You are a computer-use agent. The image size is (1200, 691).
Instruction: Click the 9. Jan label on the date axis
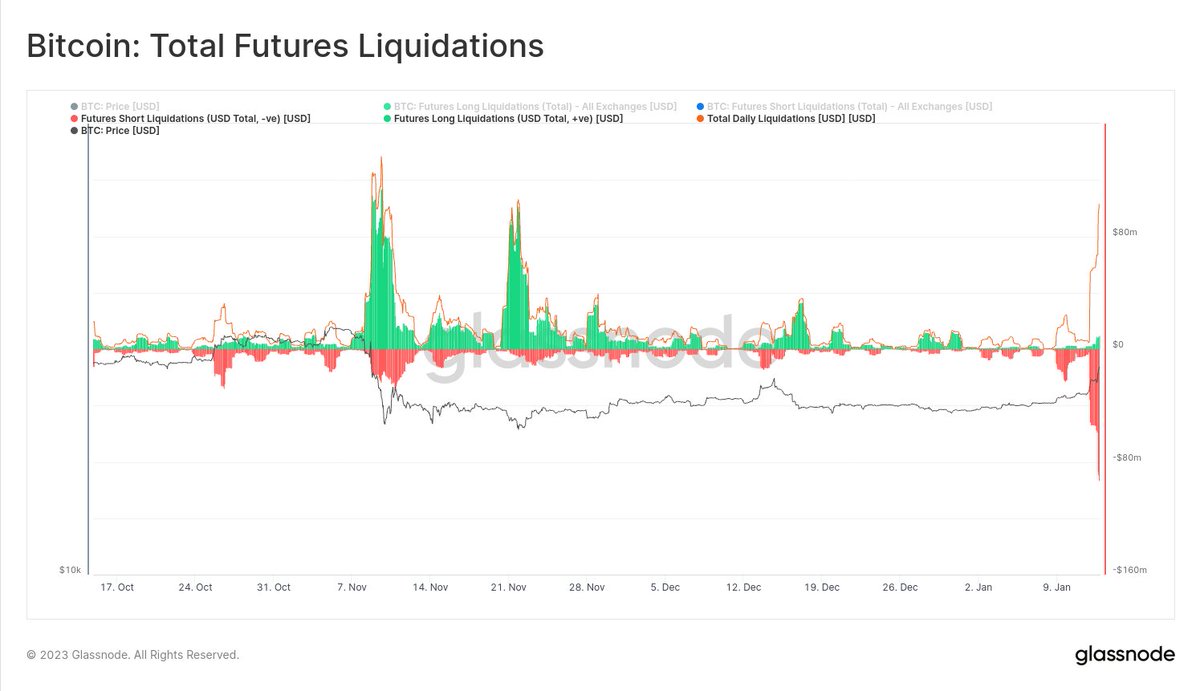(x=1059, y=587)
